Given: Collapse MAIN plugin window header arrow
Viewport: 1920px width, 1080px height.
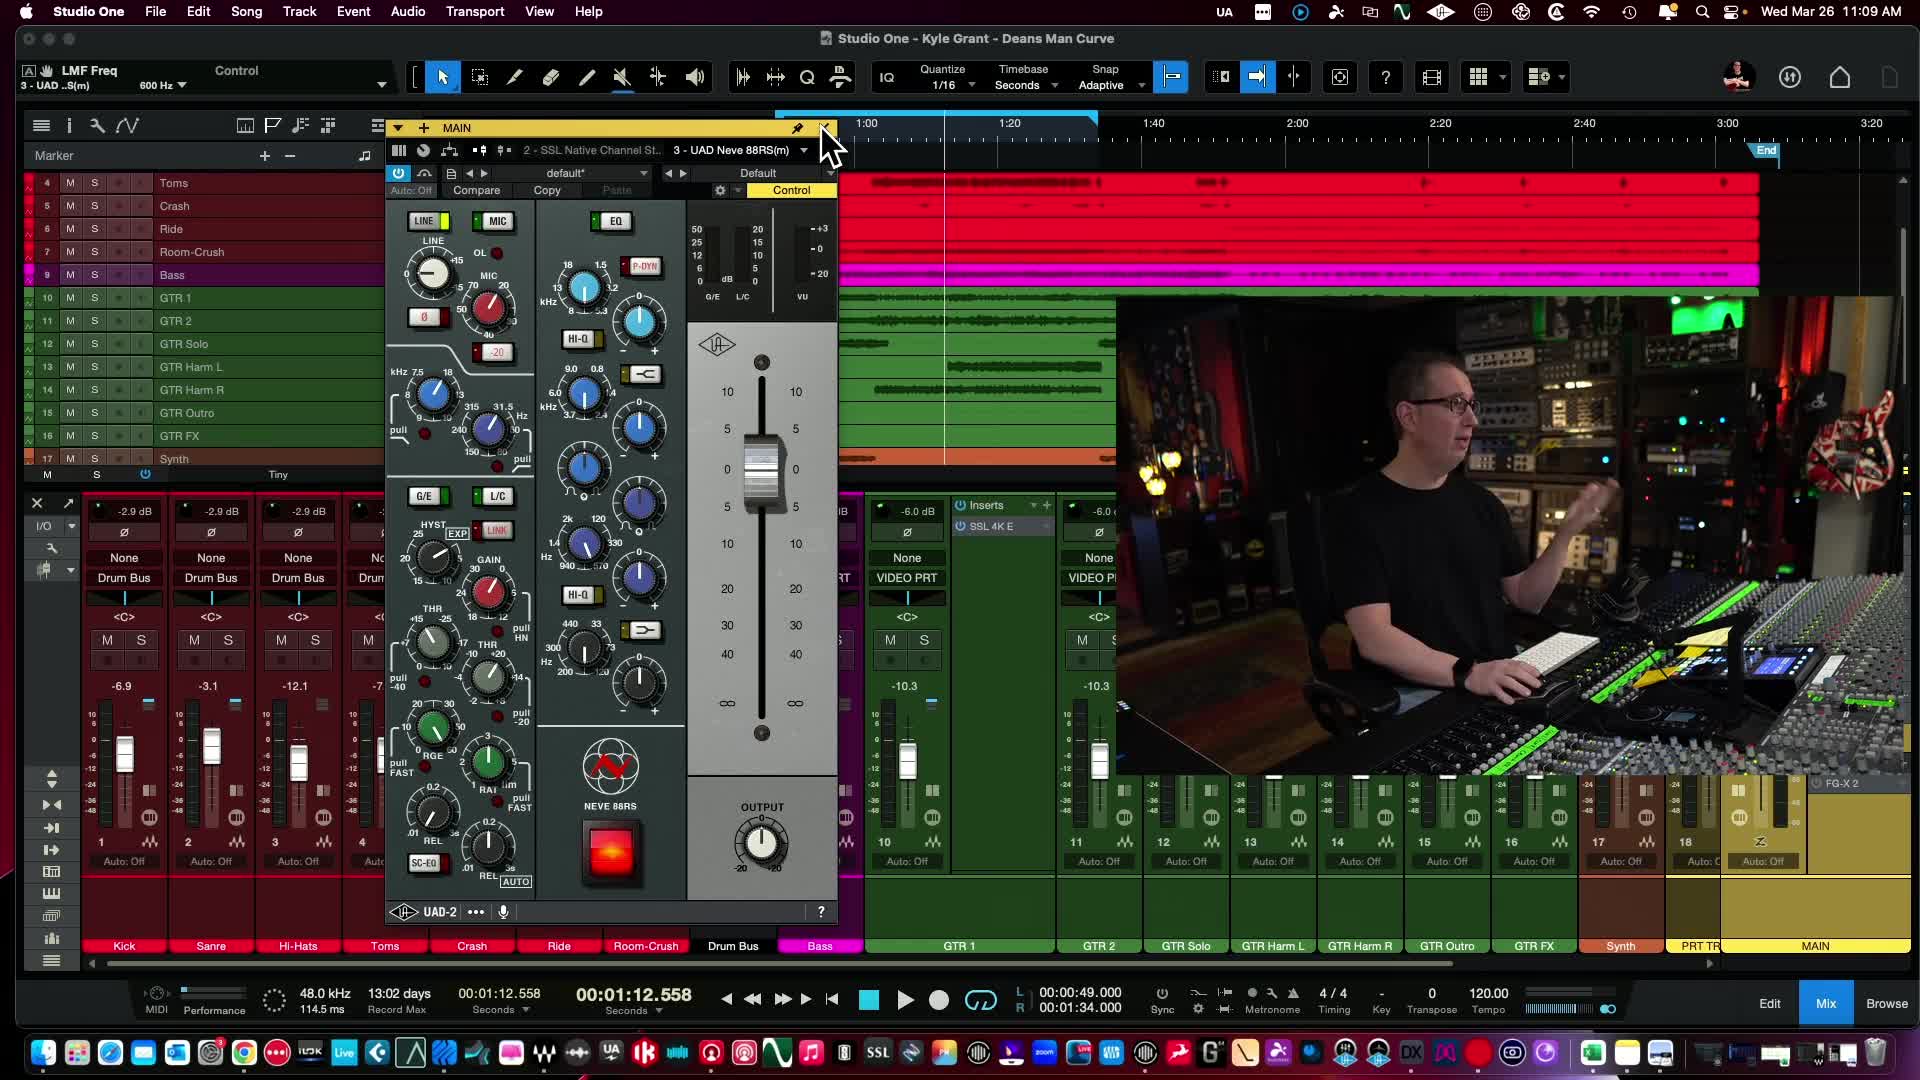Looking at the screenshot, I should pyautogui.click(x=398, y=128).
